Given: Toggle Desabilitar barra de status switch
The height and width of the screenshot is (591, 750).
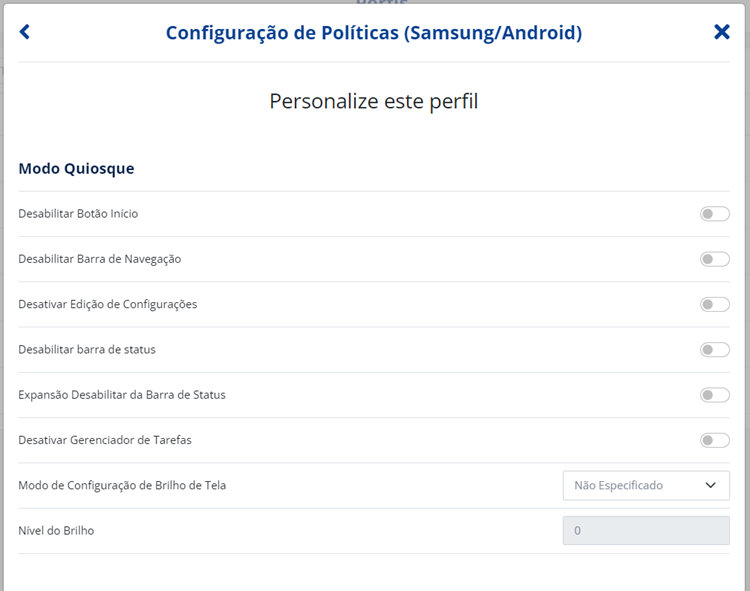Looking at the screenshot, I should click(715, 350).
